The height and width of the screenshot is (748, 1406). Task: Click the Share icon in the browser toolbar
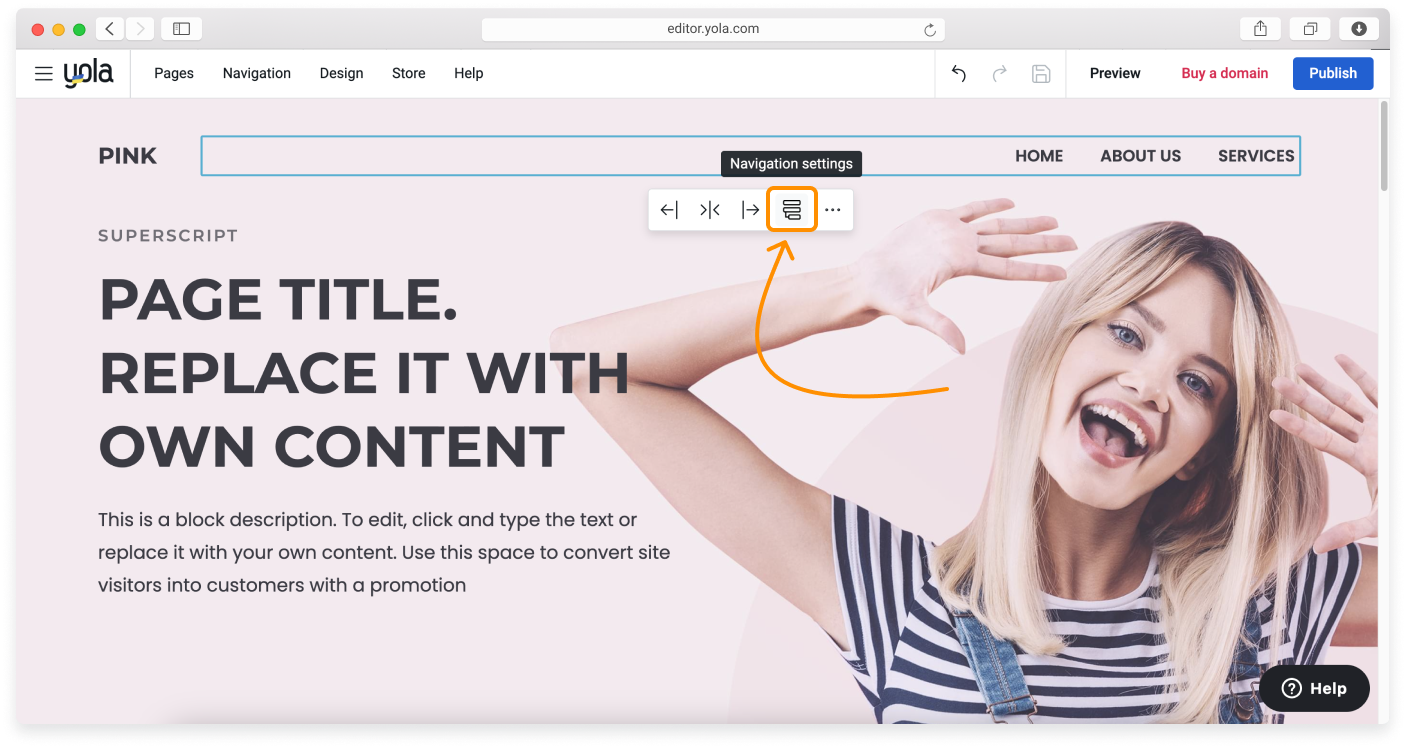click(x=1259, y=28)
